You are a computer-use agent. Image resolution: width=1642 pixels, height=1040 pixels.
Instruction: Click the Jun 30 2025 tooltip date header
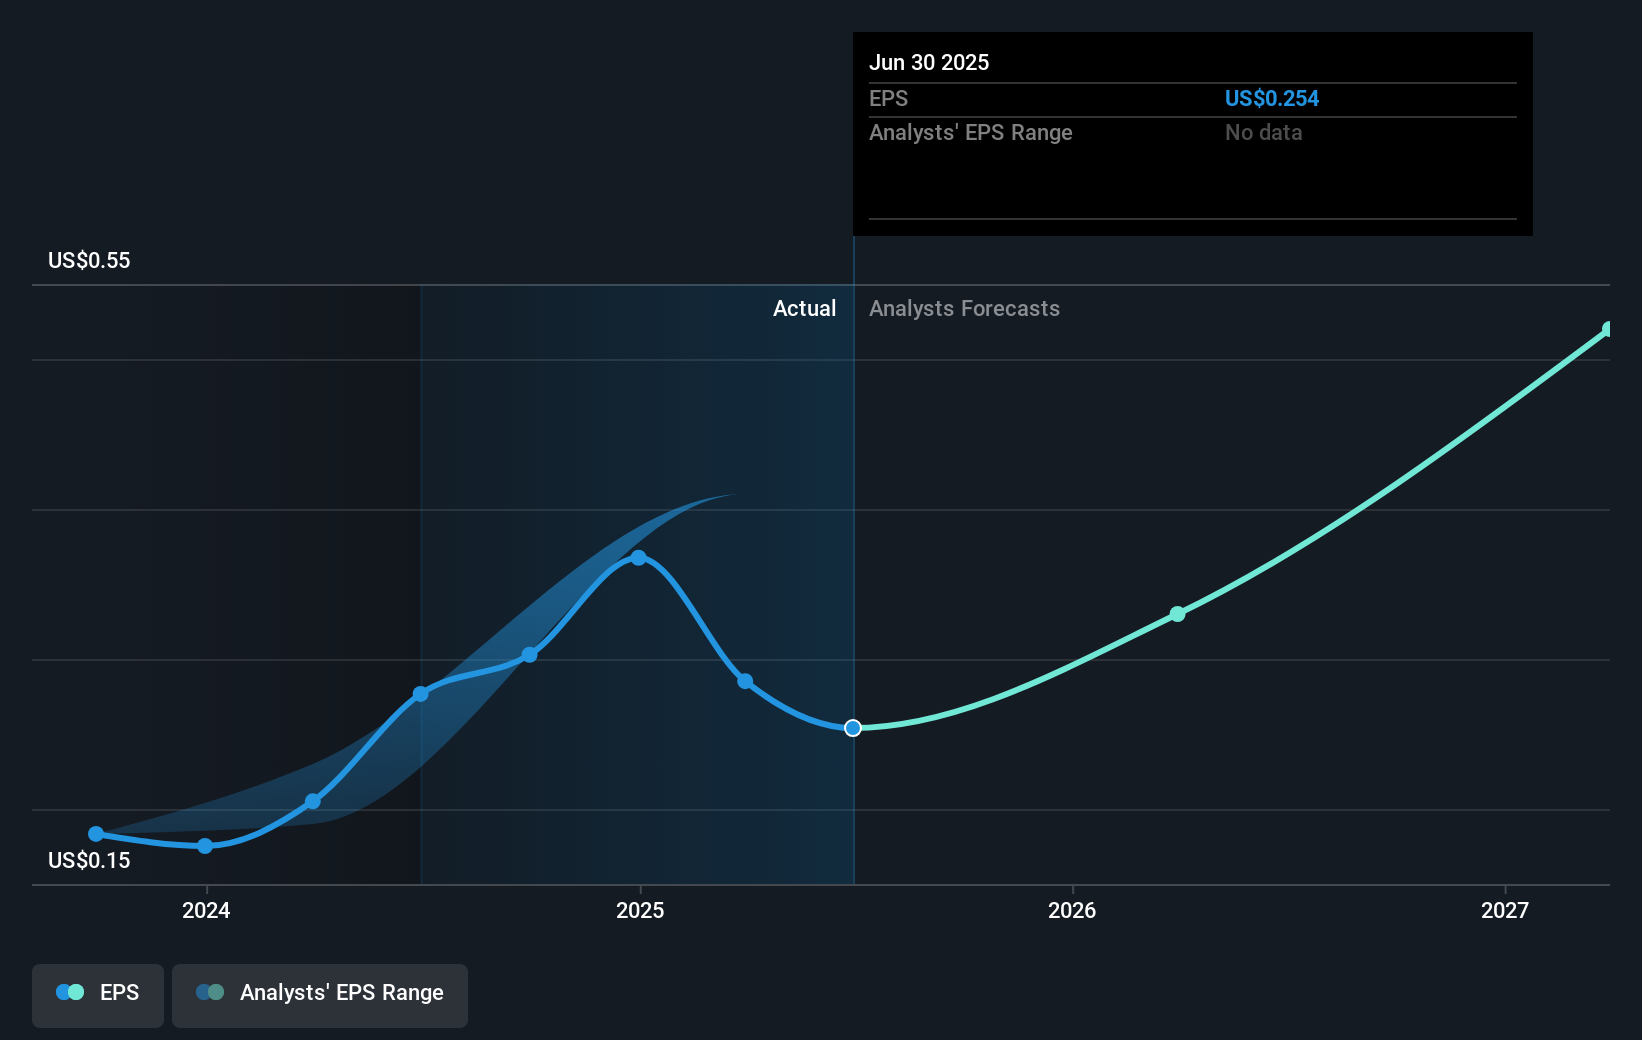click(929, 63)
